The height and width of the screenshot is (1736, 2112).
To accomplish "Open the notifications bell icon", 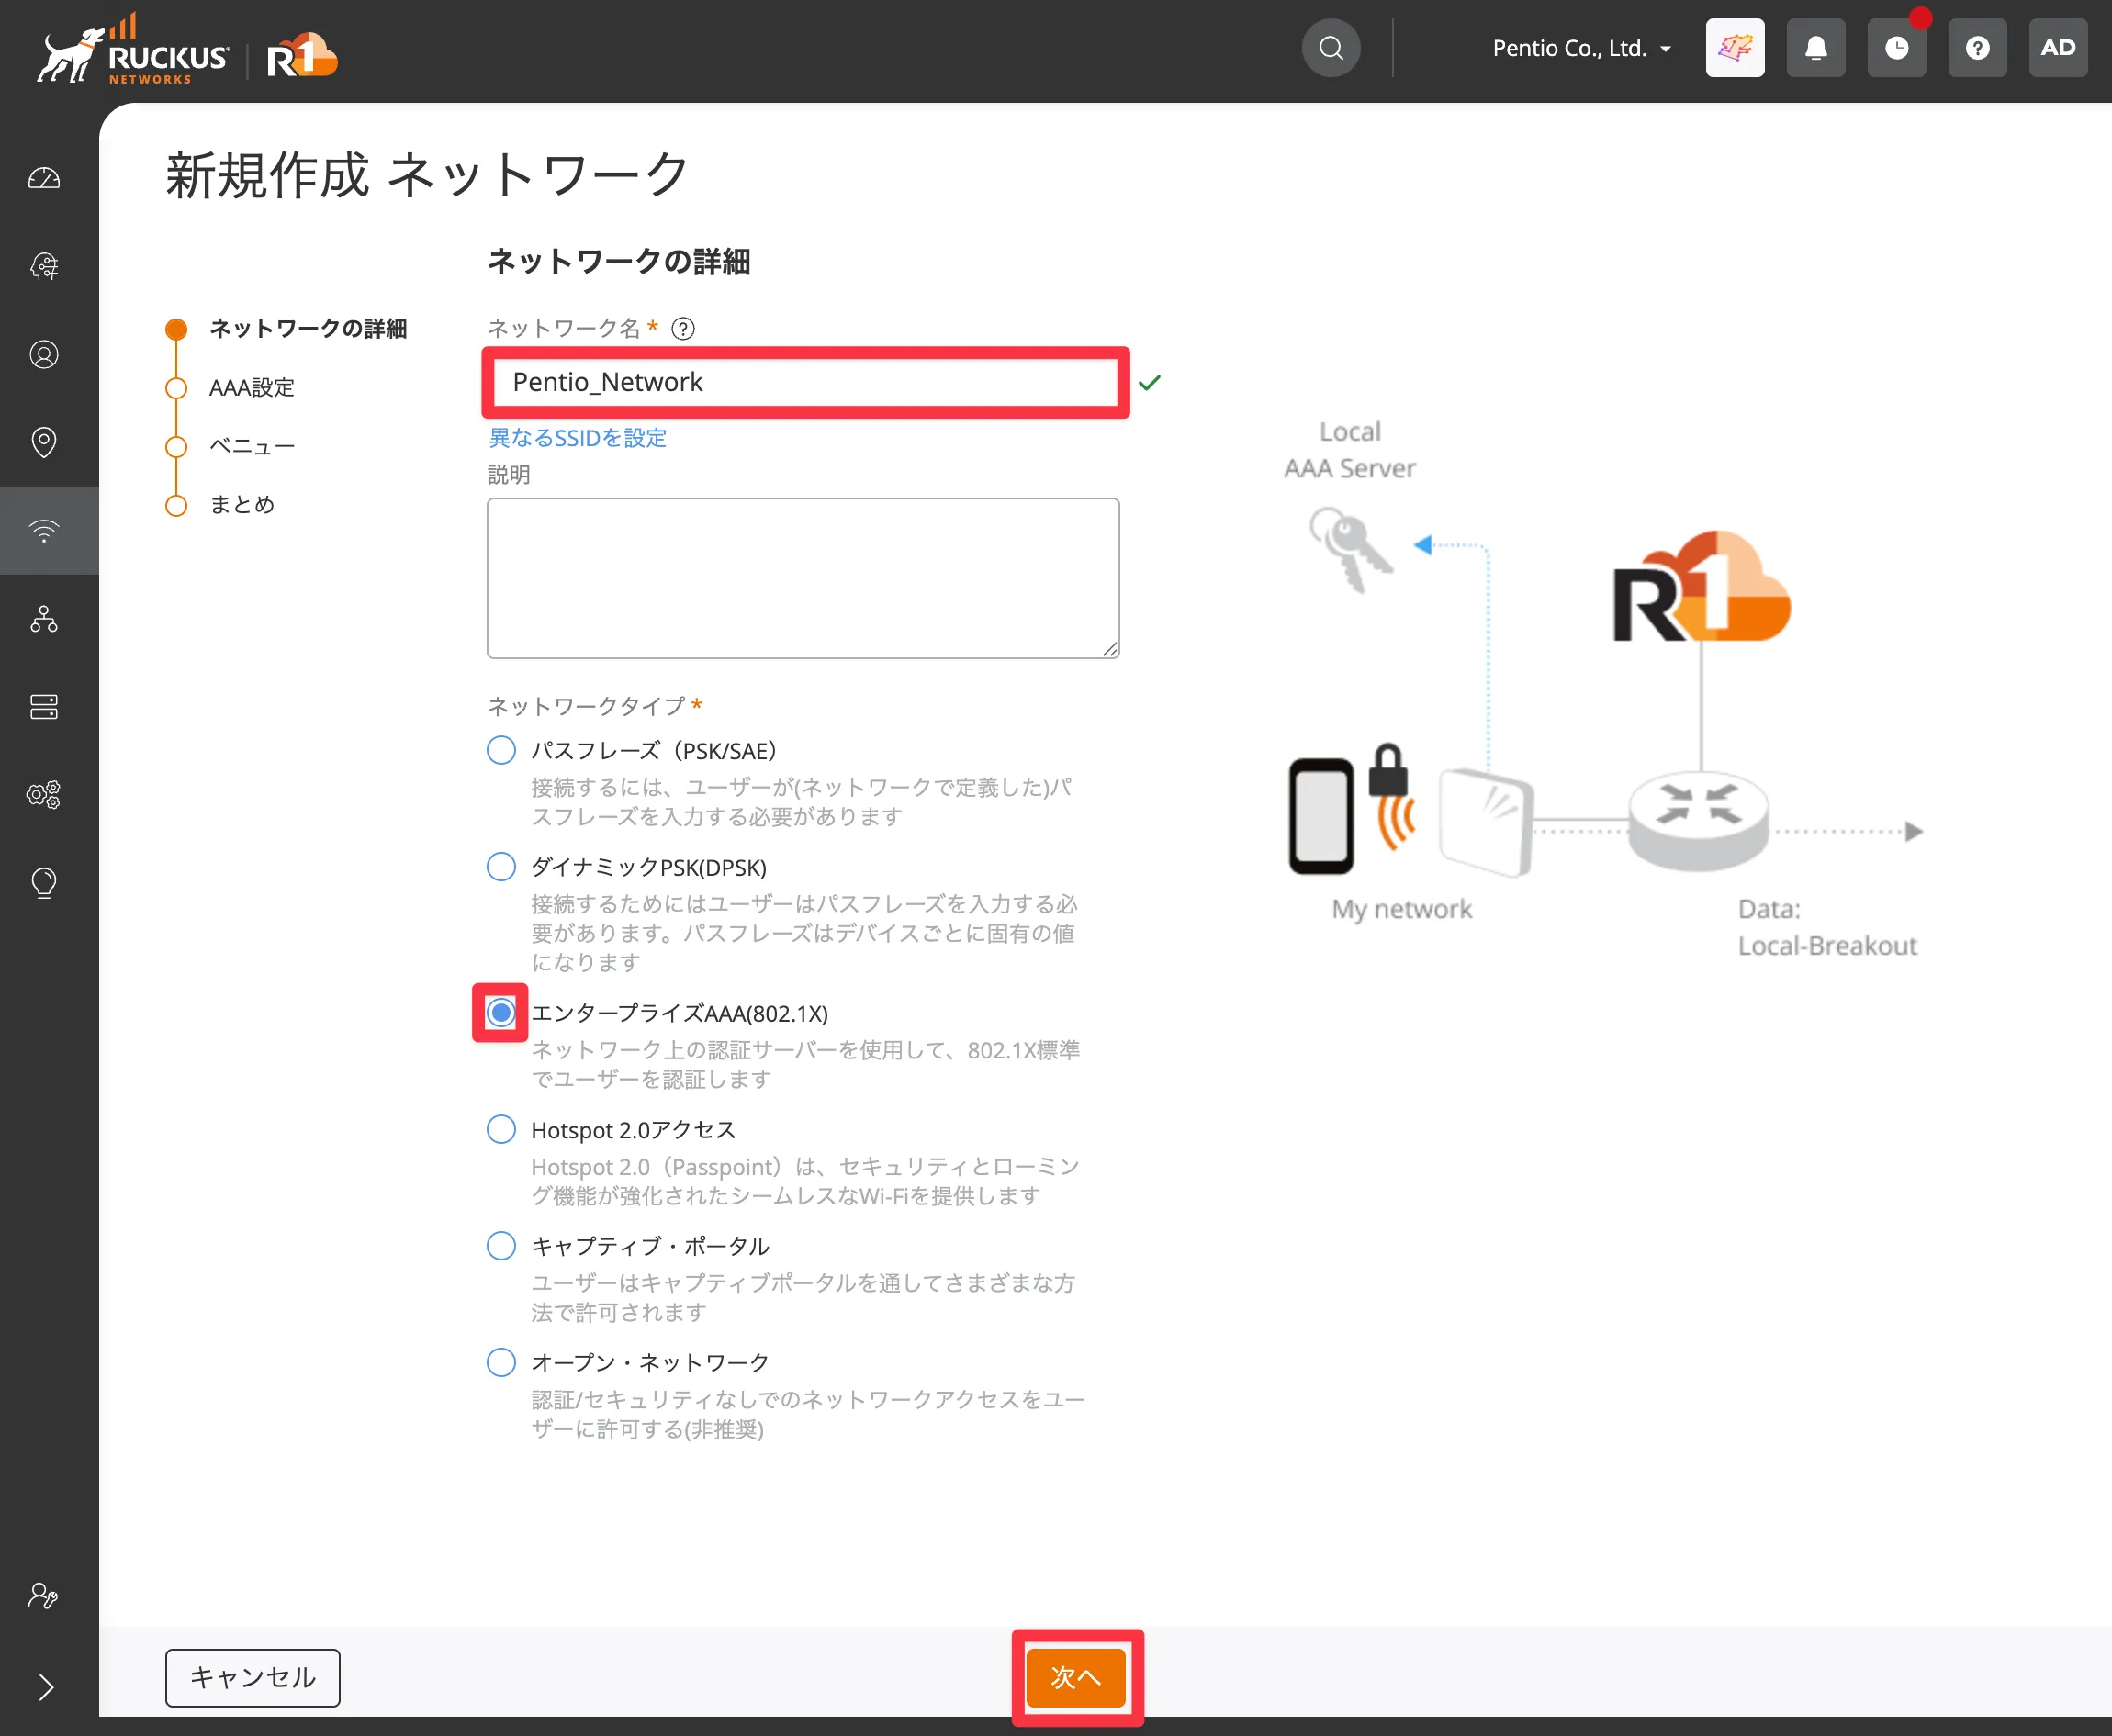I will pos(1816,48).
